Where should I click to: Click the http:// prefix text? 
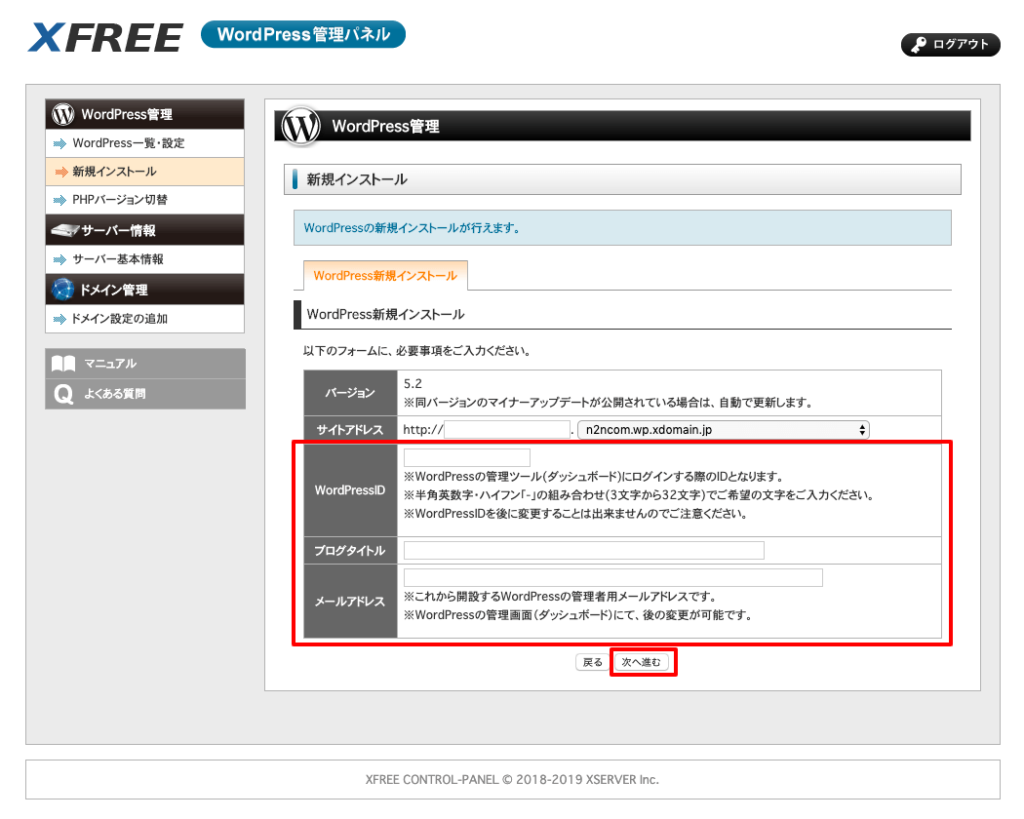pos(423,430)
